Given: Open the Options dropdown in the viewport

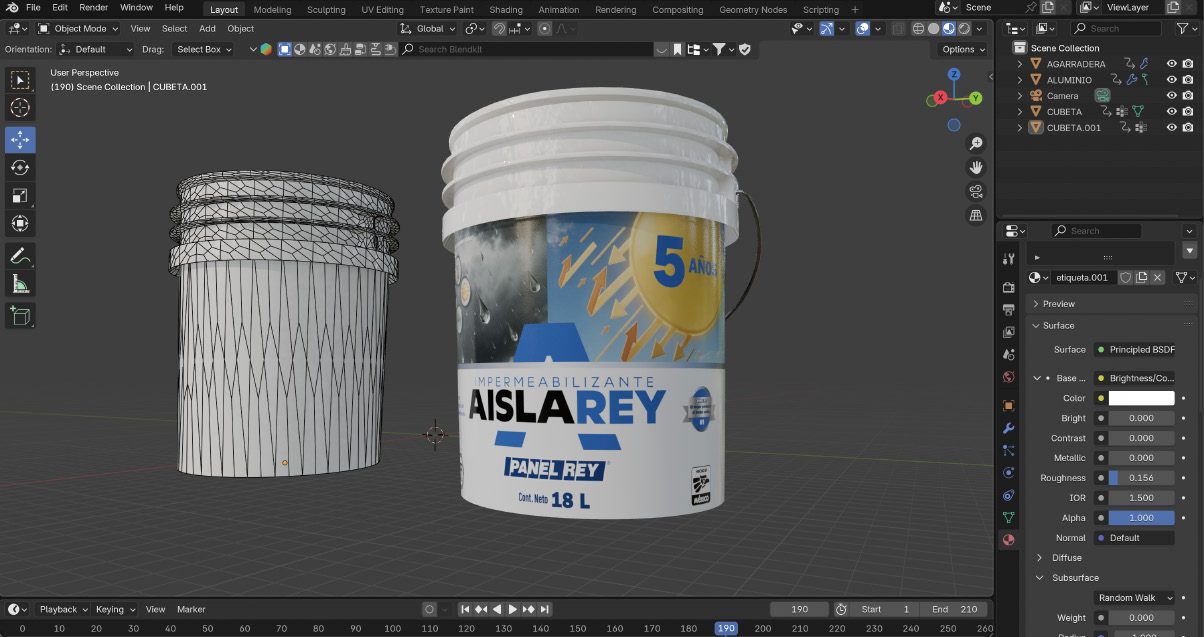Looking at the screenshot, I should coord(962,49).
